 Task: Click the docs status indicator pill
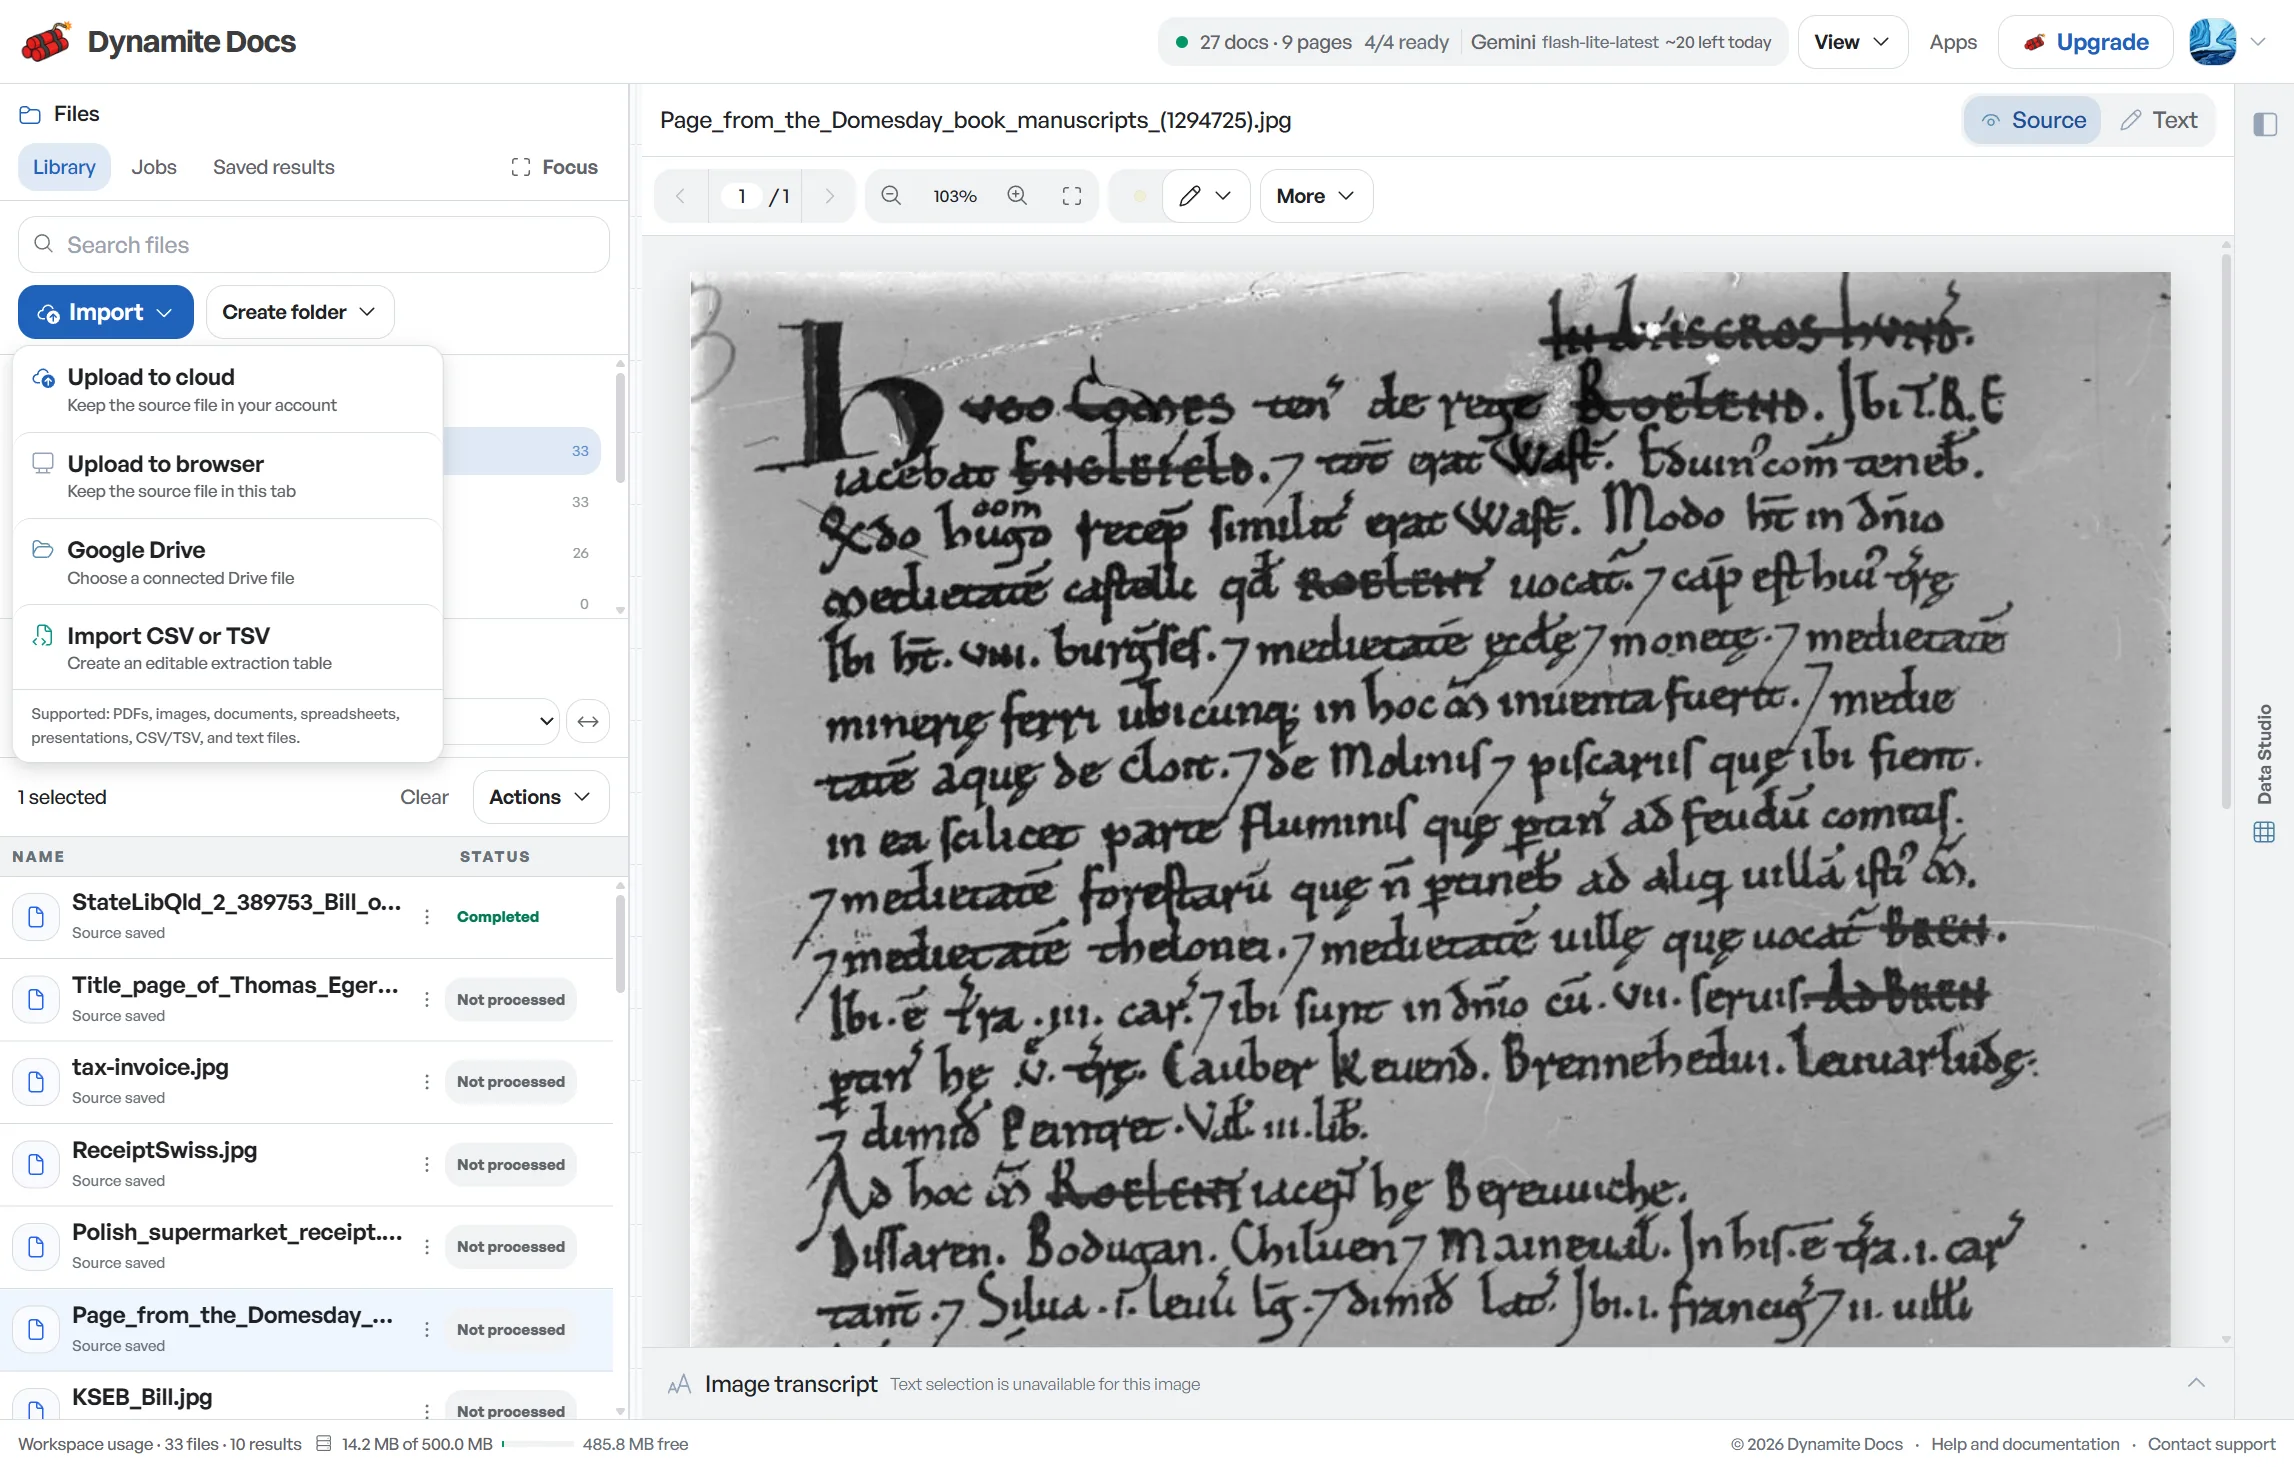(1473, 42)
